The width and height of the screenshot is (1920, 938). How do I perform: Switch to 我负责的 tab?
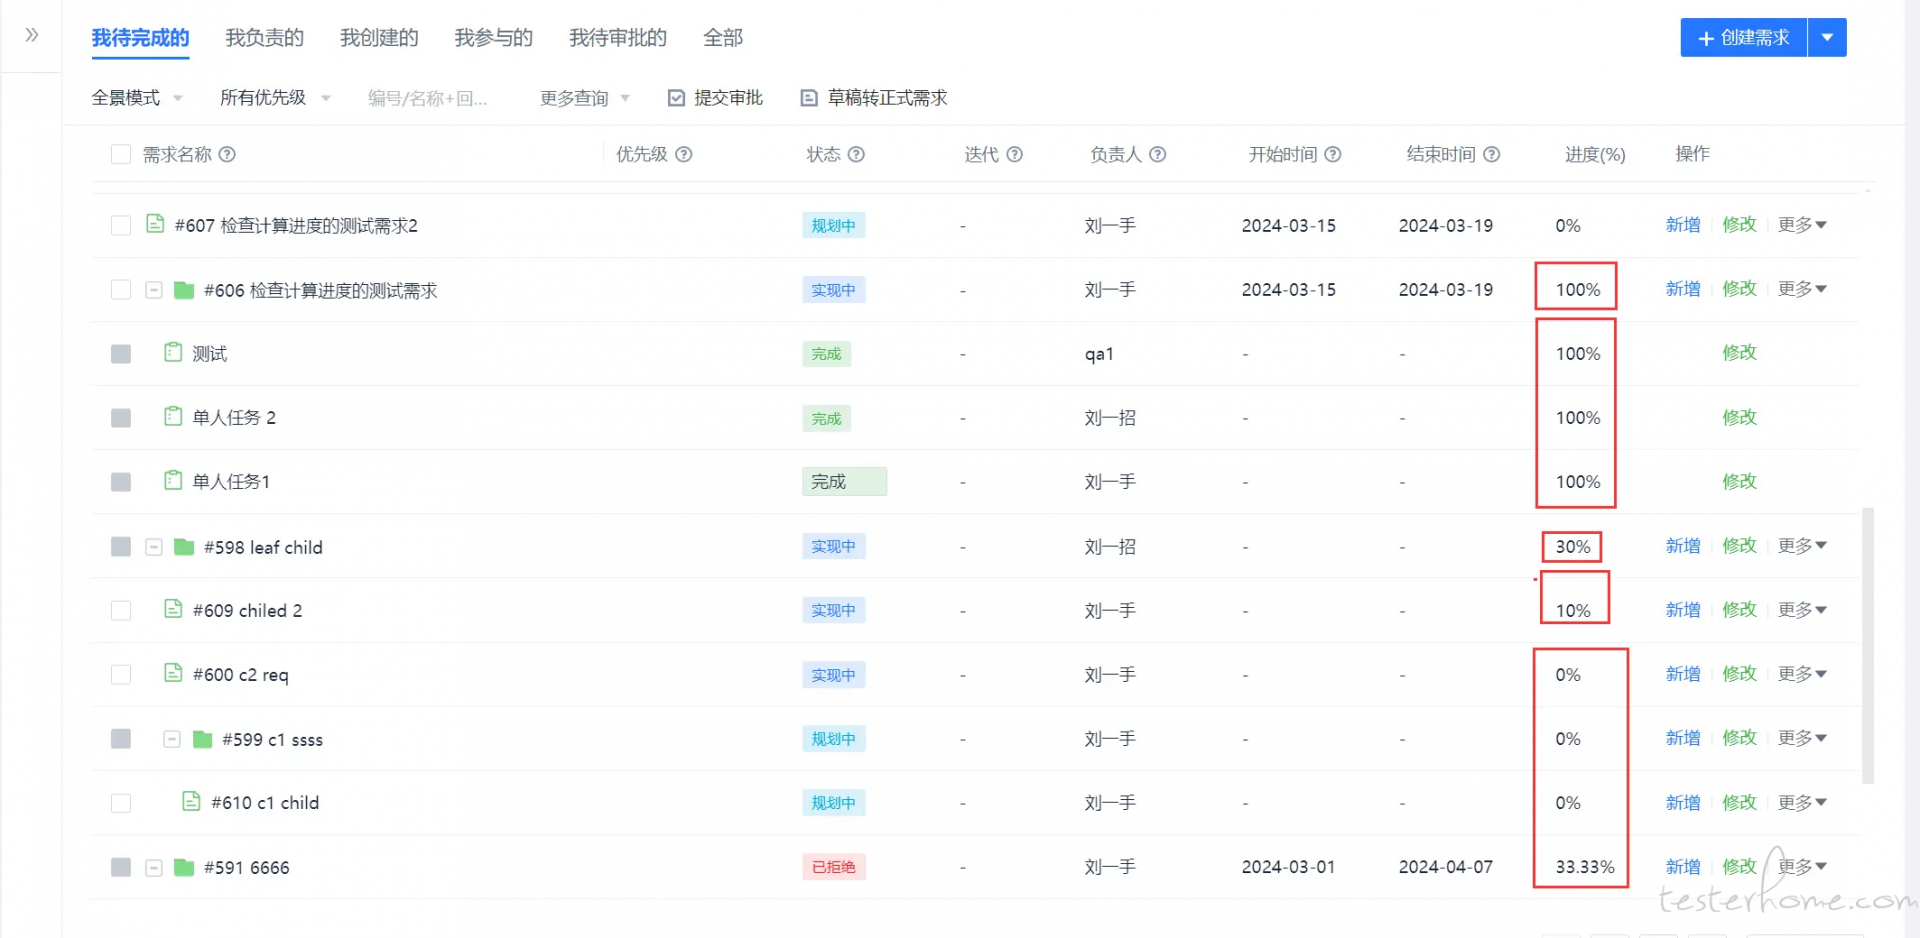click(x=265, y=38)
